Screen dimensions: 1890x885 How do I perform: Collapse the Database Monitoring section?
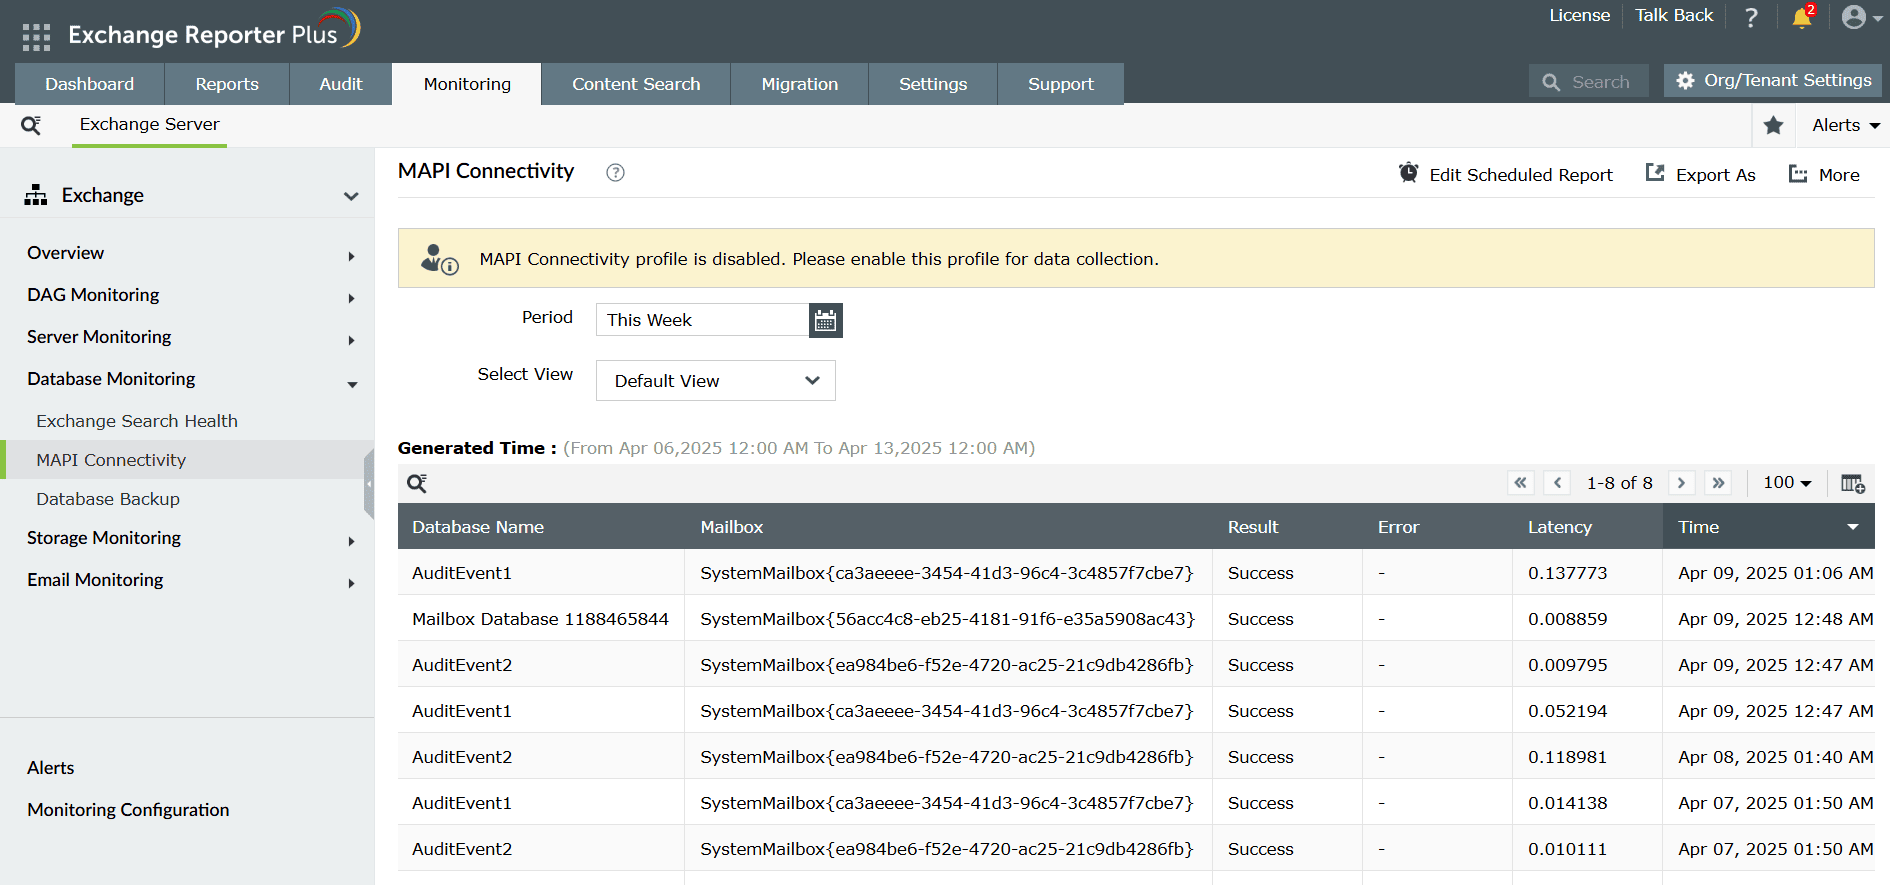(x=187, y=379)
